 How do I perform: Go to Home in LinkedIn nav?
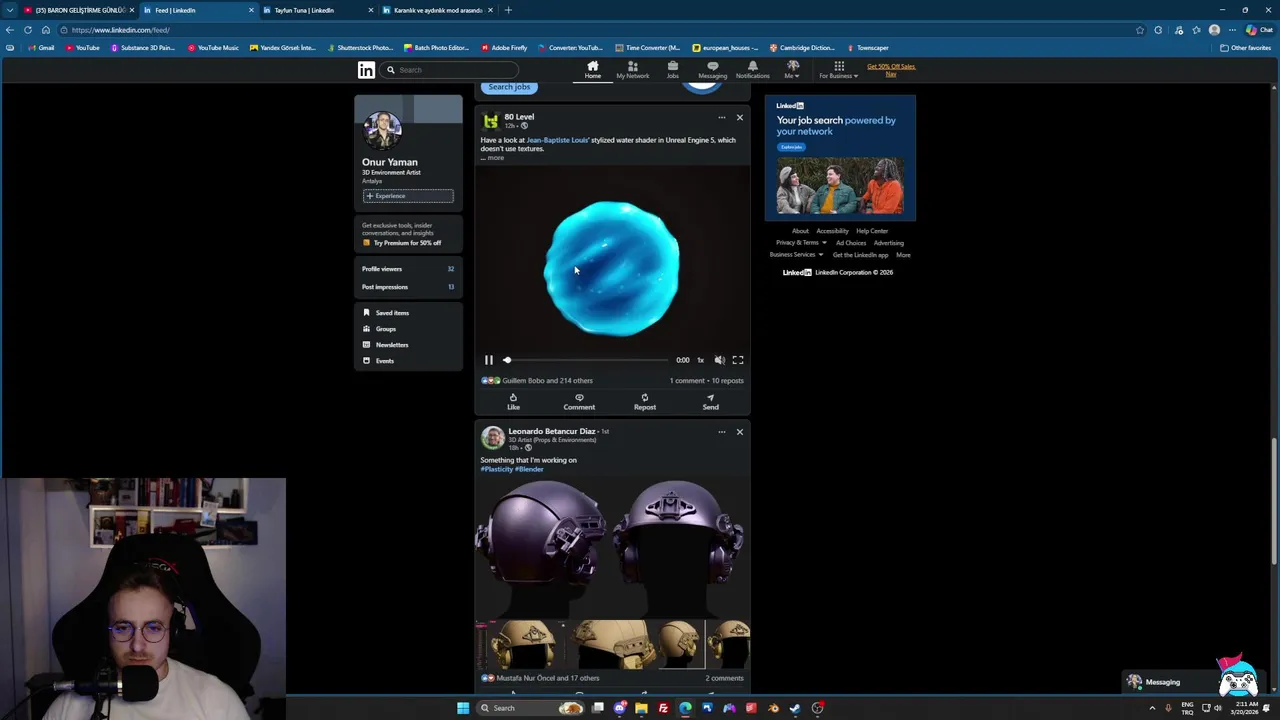tap(593, 70)
